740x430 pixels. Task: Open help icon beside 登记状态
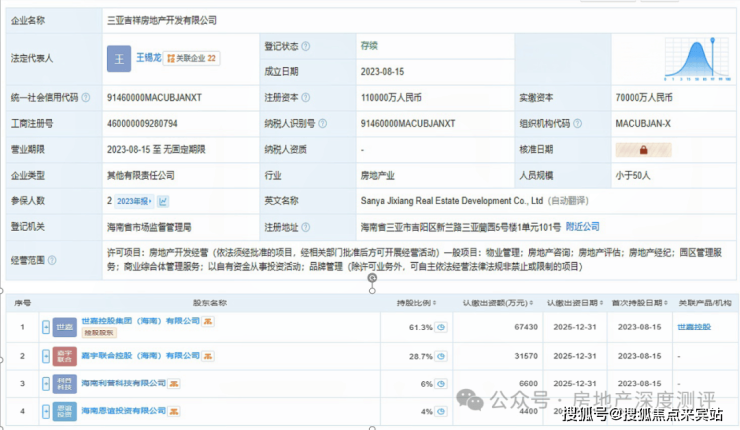point(306,46)
